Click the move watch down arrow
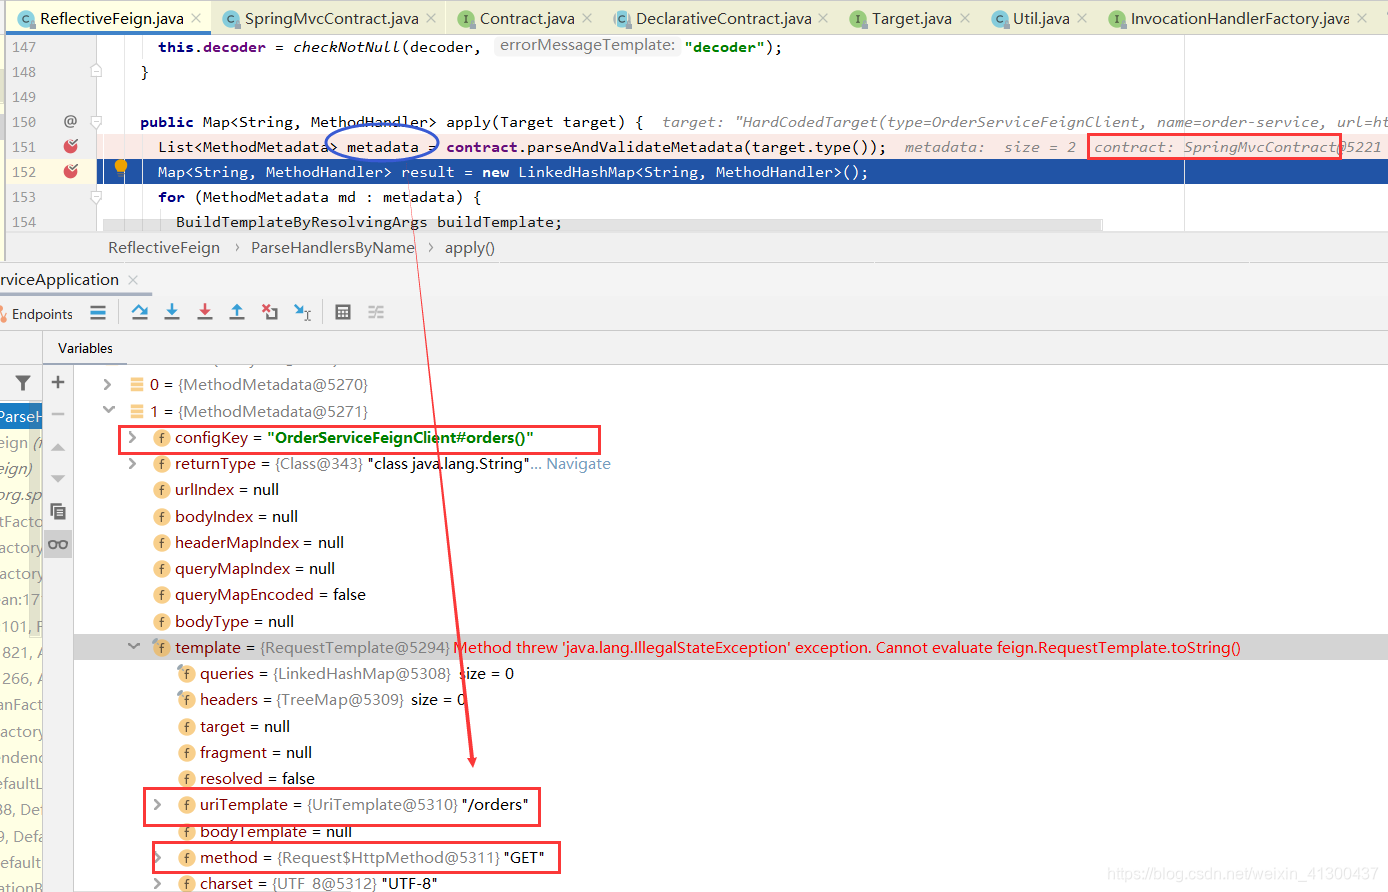The image size is (1388, 892). (58, 478)
